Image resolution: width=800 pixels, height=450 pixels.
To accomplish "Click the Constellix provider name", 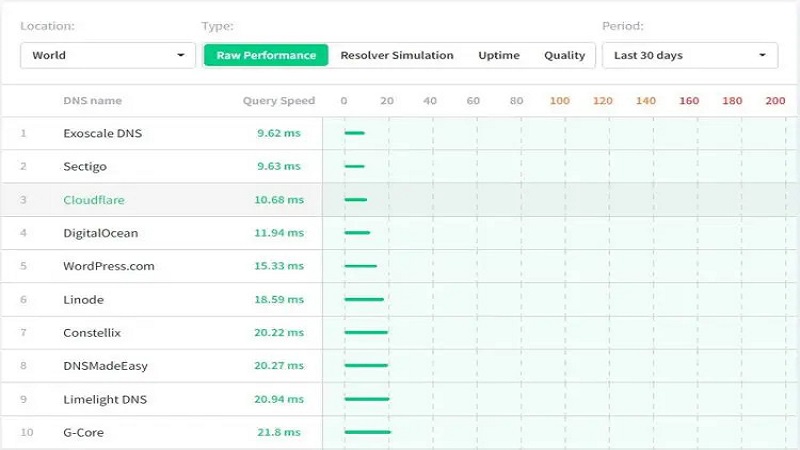I will 91,333.
